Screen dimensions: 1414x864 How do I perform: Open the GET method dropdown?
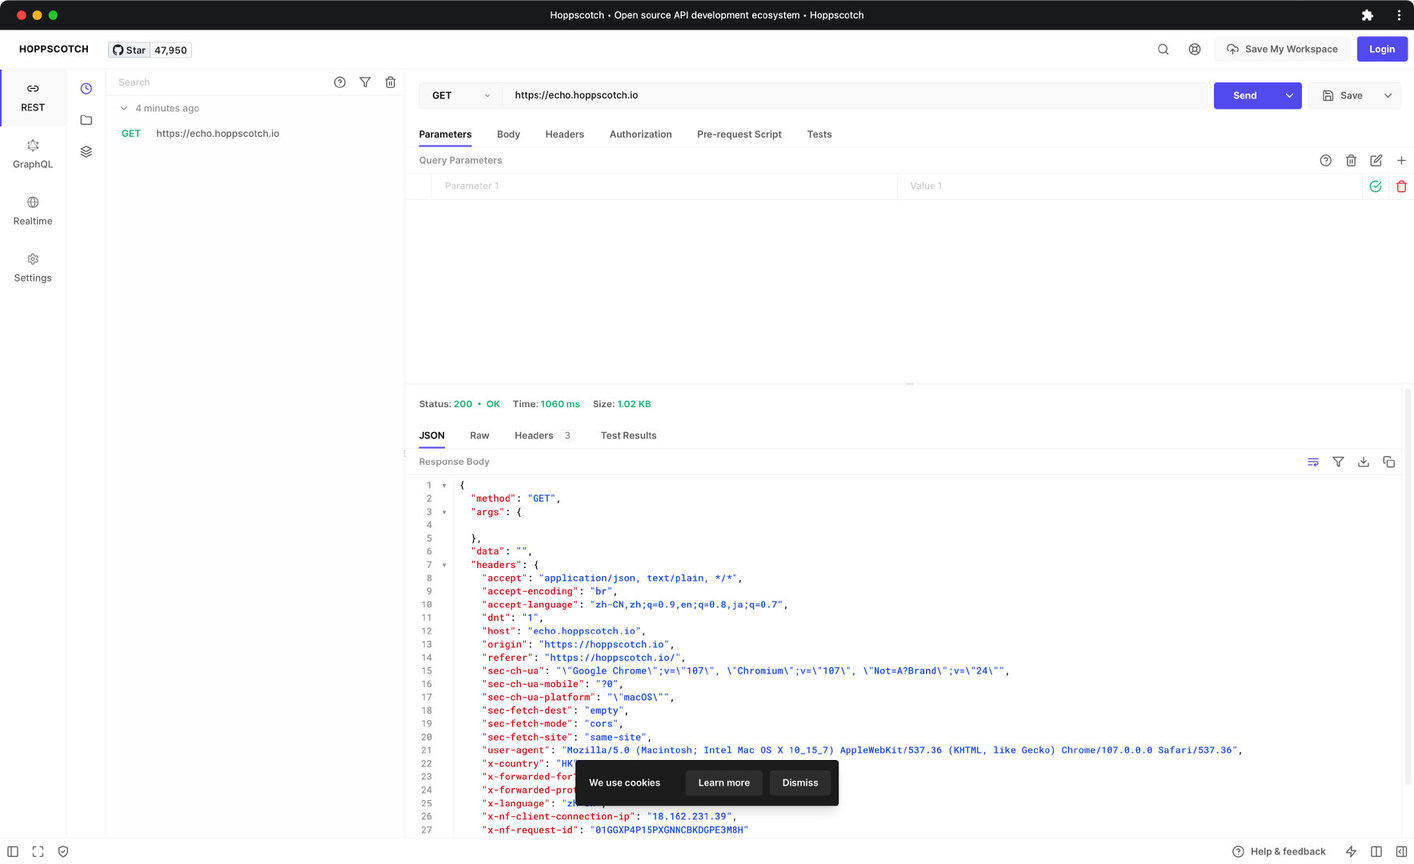tap(461, 96)
